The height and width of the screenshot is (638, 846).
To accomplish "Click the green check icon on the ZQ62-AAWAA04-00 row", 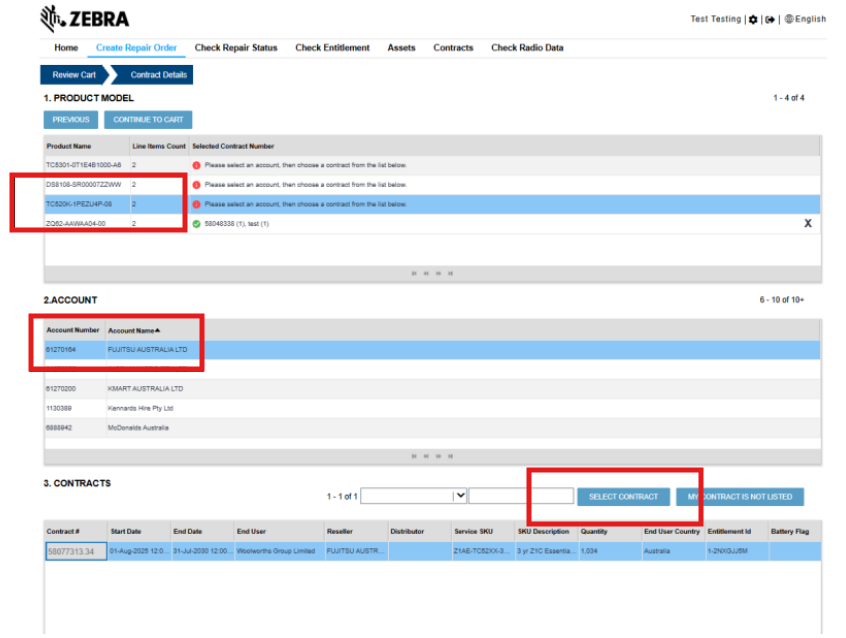I will [196, 223].
